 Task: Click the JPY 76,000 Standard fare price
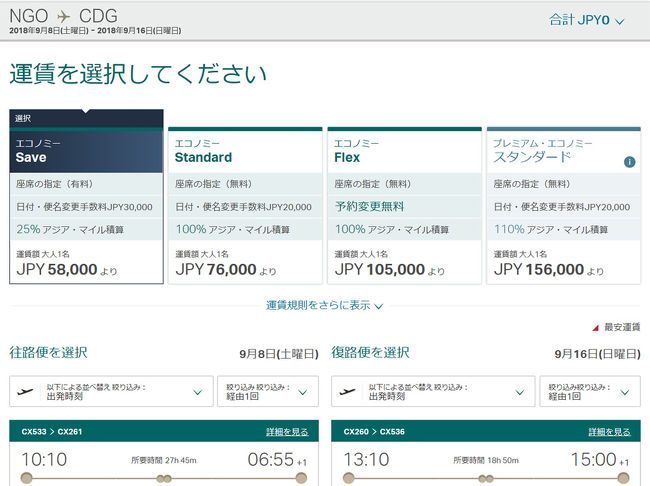226,270
